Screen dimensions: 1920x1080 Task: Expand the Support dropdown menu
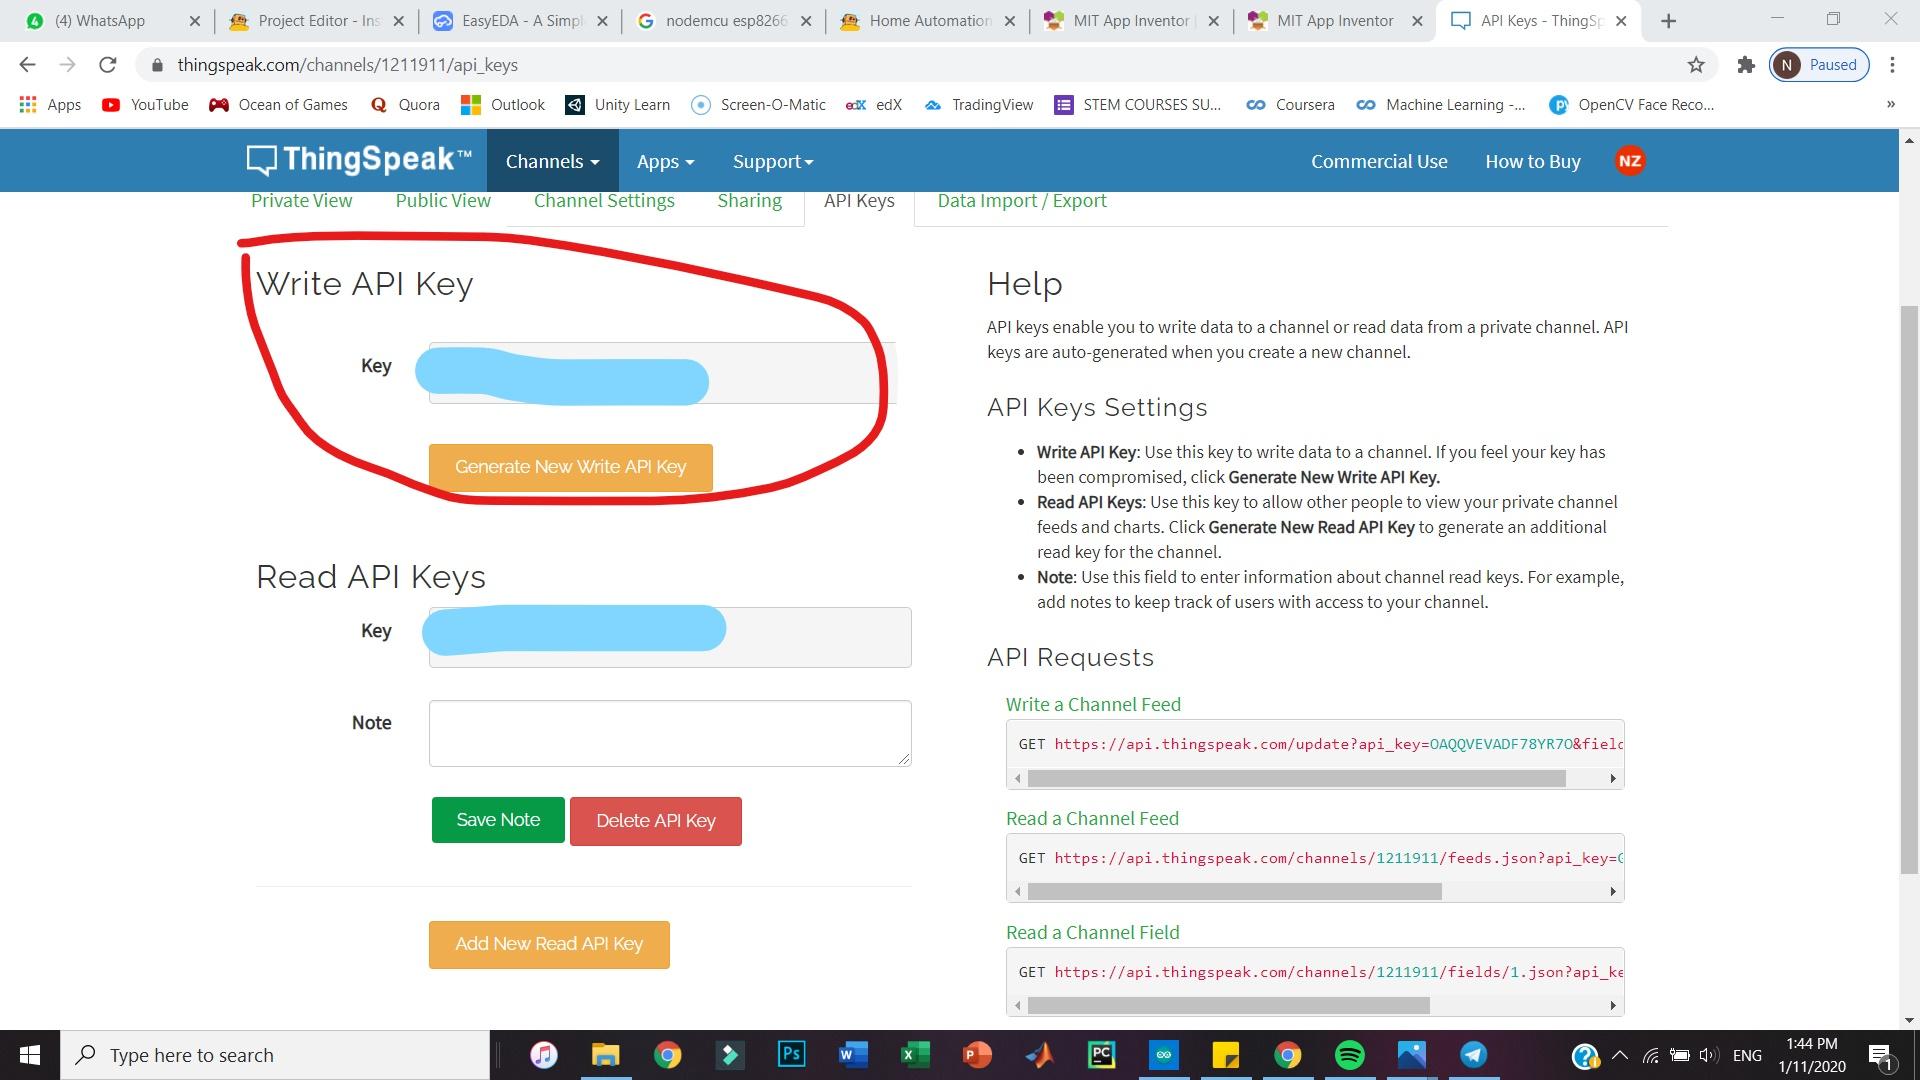773,161
